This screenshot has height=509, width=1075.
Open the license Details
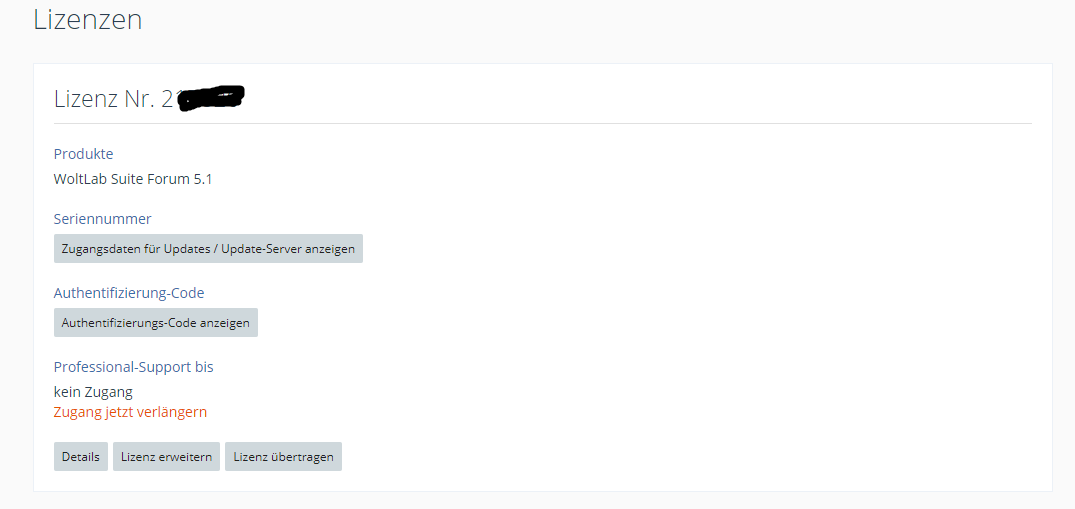click(x=80, y=457)
